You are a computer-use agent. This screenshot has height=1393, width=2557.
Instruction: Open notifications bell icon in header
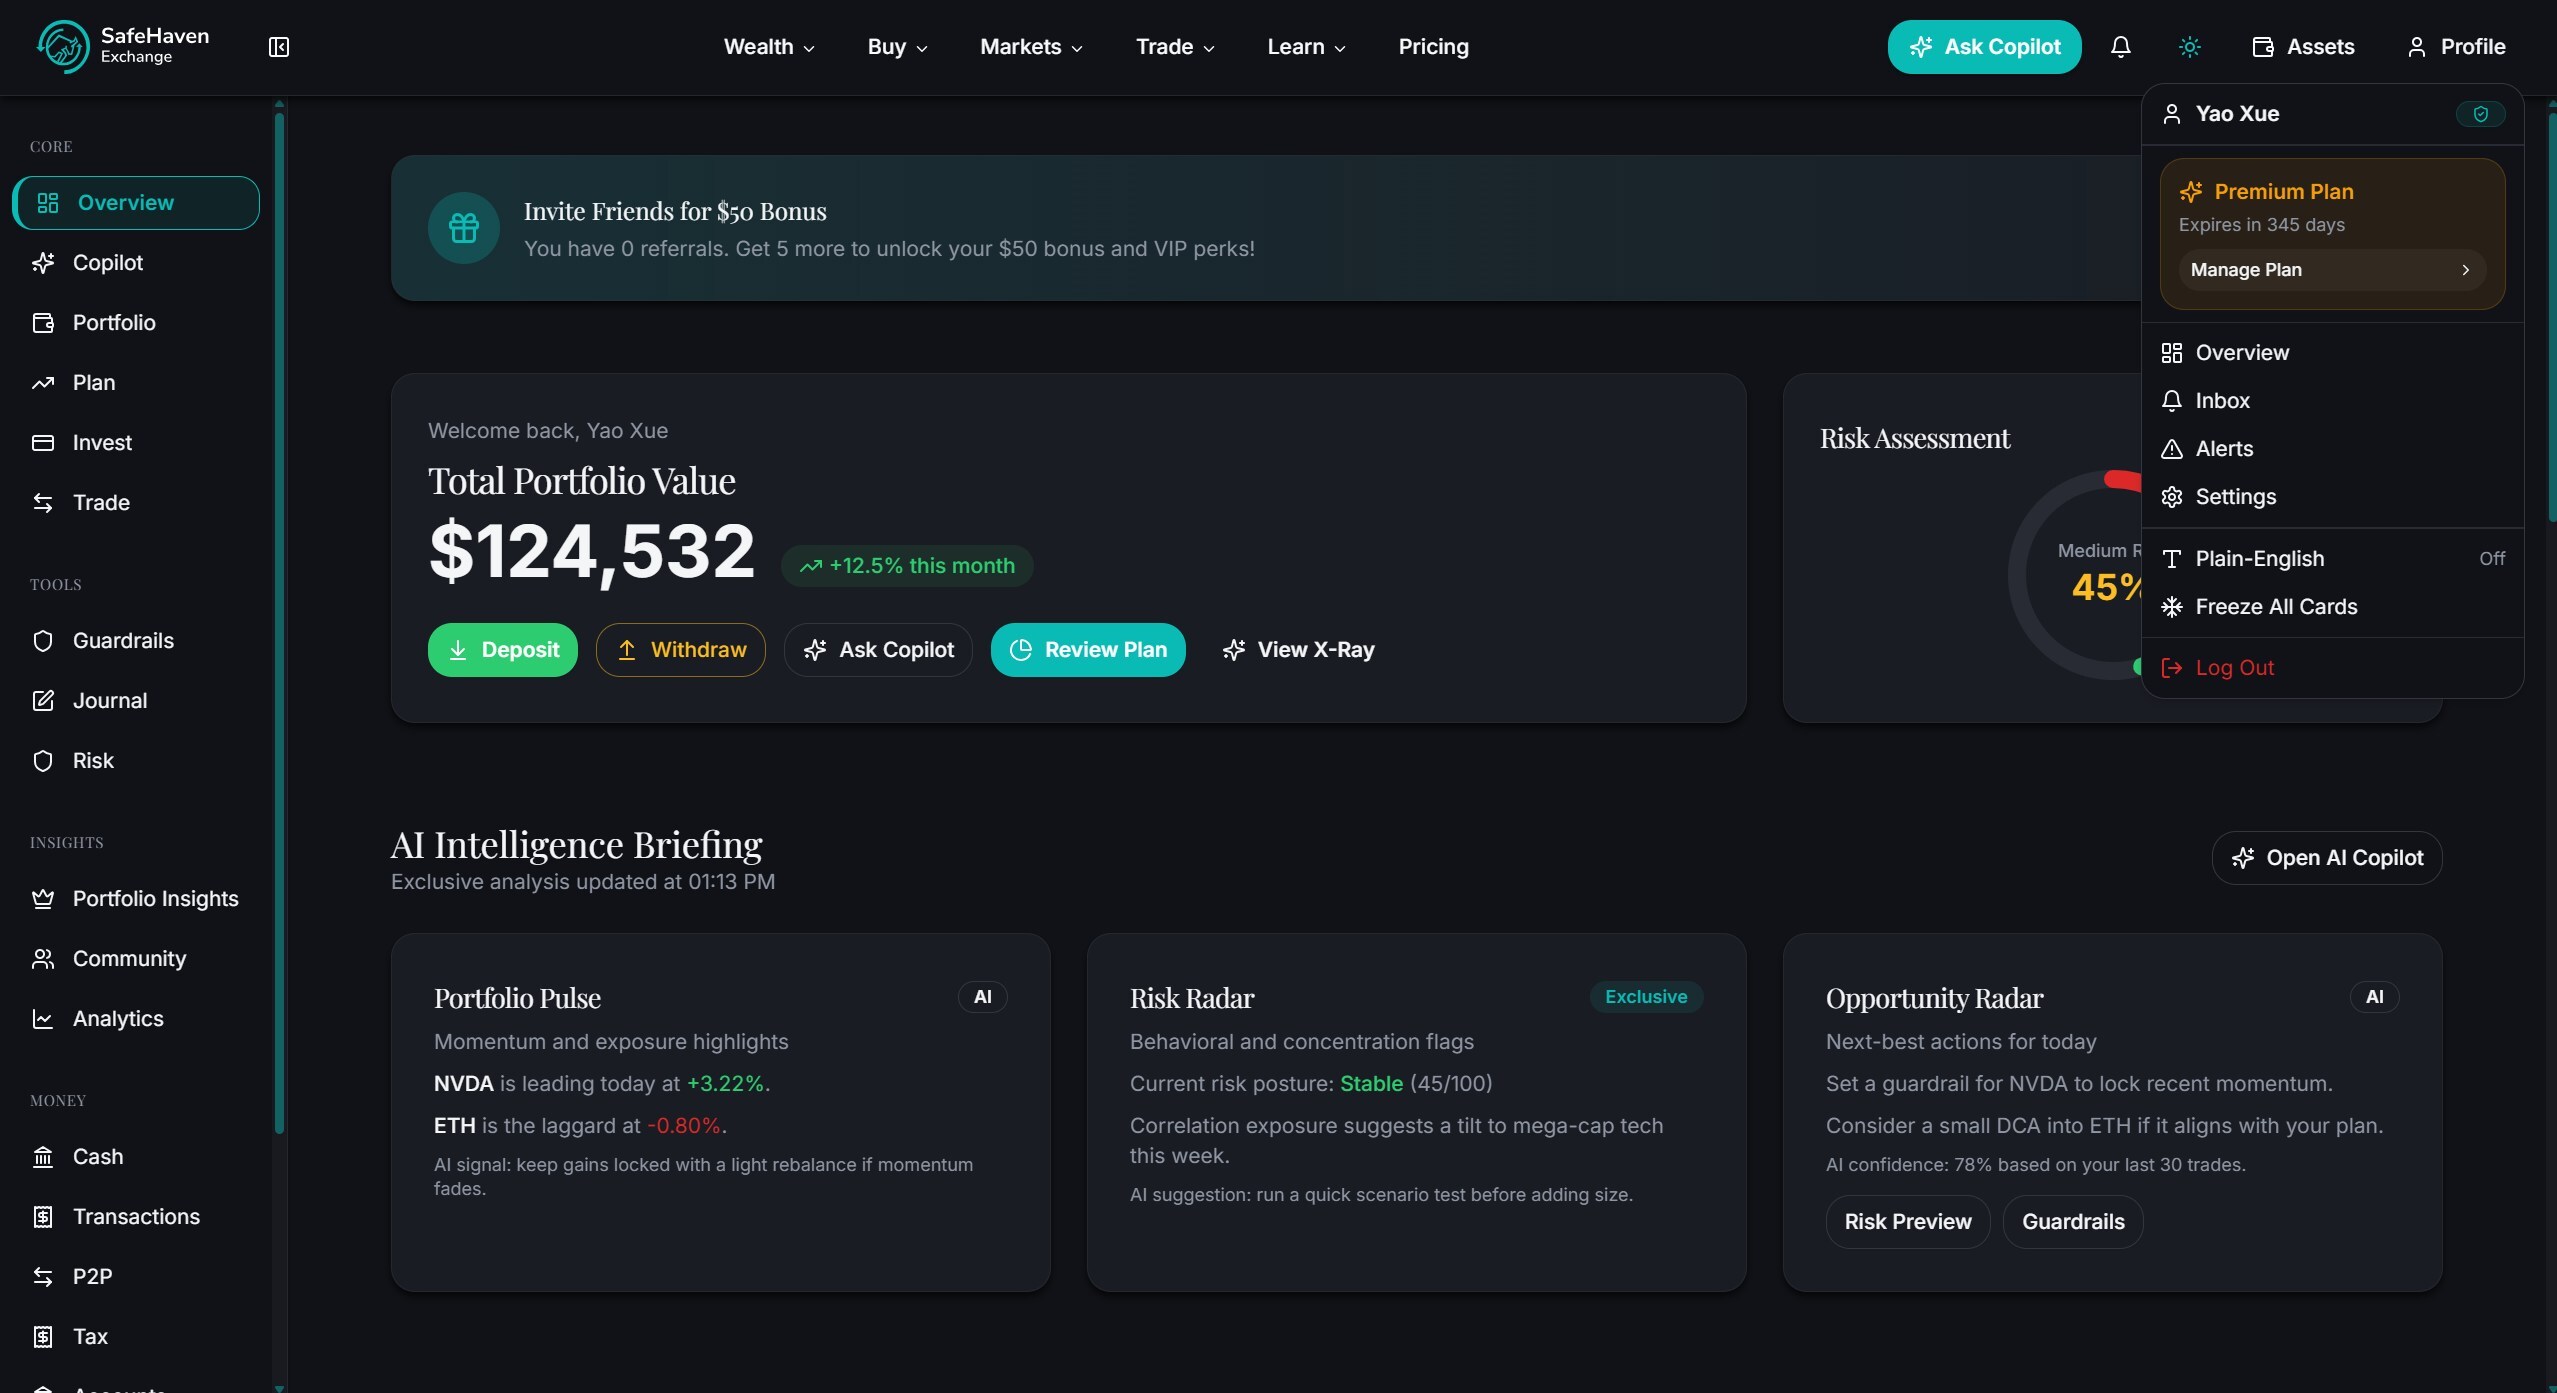[2120, 47]
